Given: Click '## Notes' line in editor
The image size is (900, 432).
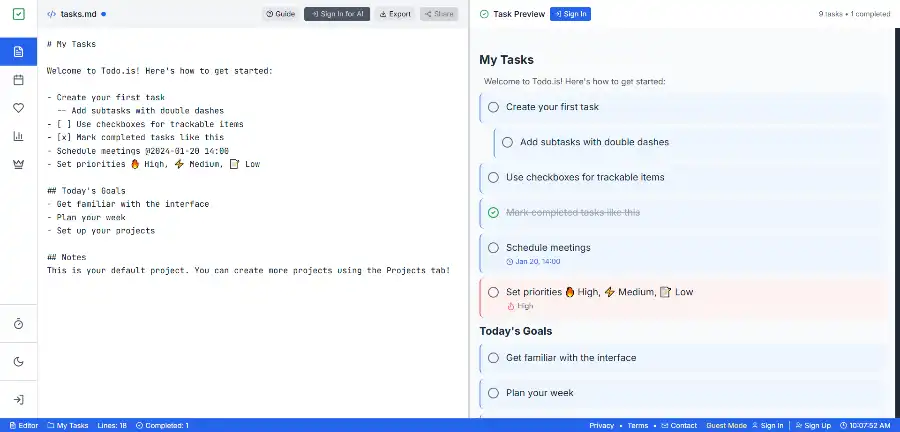Looking at the screenshot, I should 67,258.
